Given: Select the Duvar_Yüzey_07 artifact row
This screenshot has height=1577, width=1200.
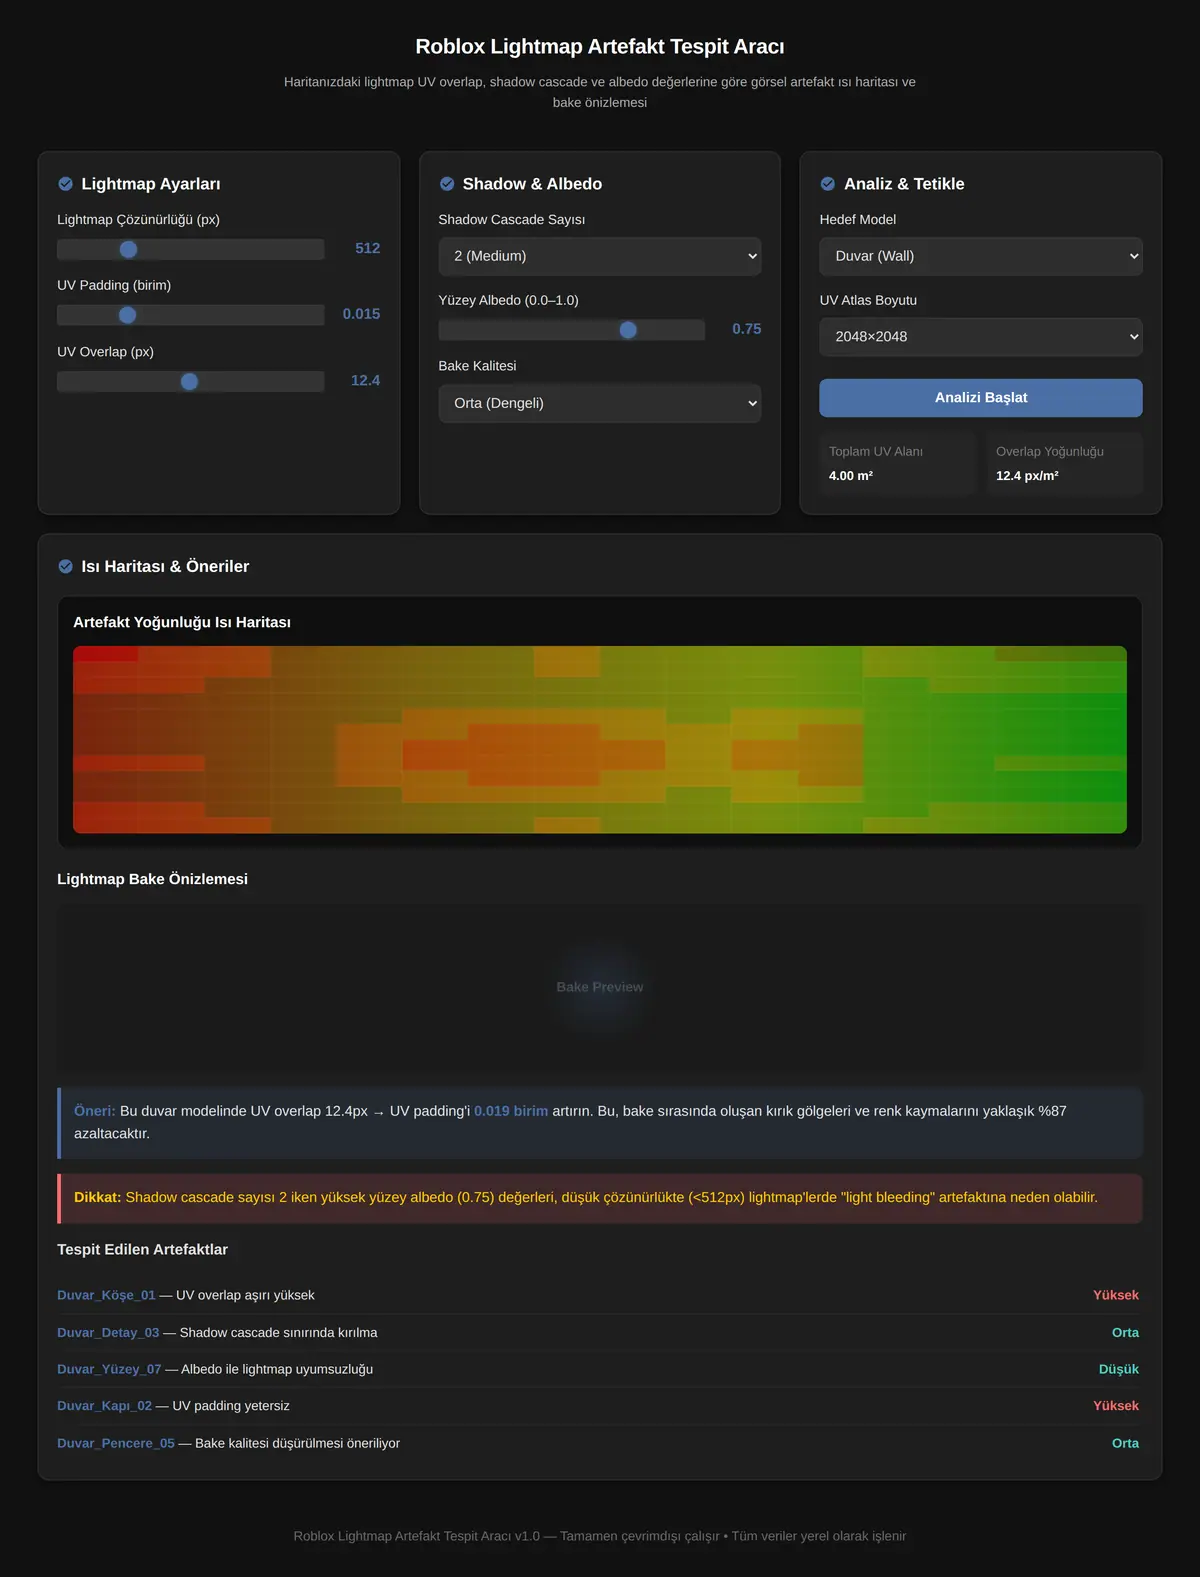Looking at the screenshot, I should (x=598, y=1369).
